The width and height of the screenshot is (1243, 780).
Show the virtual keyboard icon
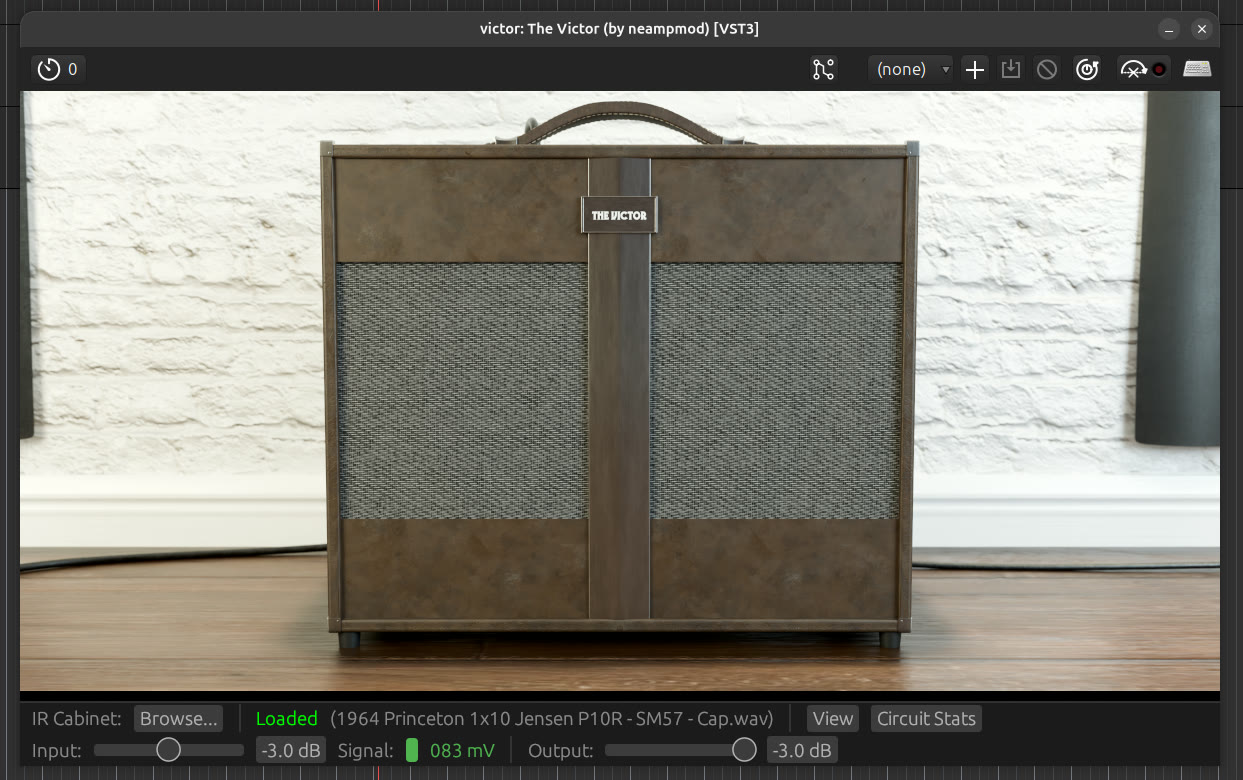(1197, 69)
